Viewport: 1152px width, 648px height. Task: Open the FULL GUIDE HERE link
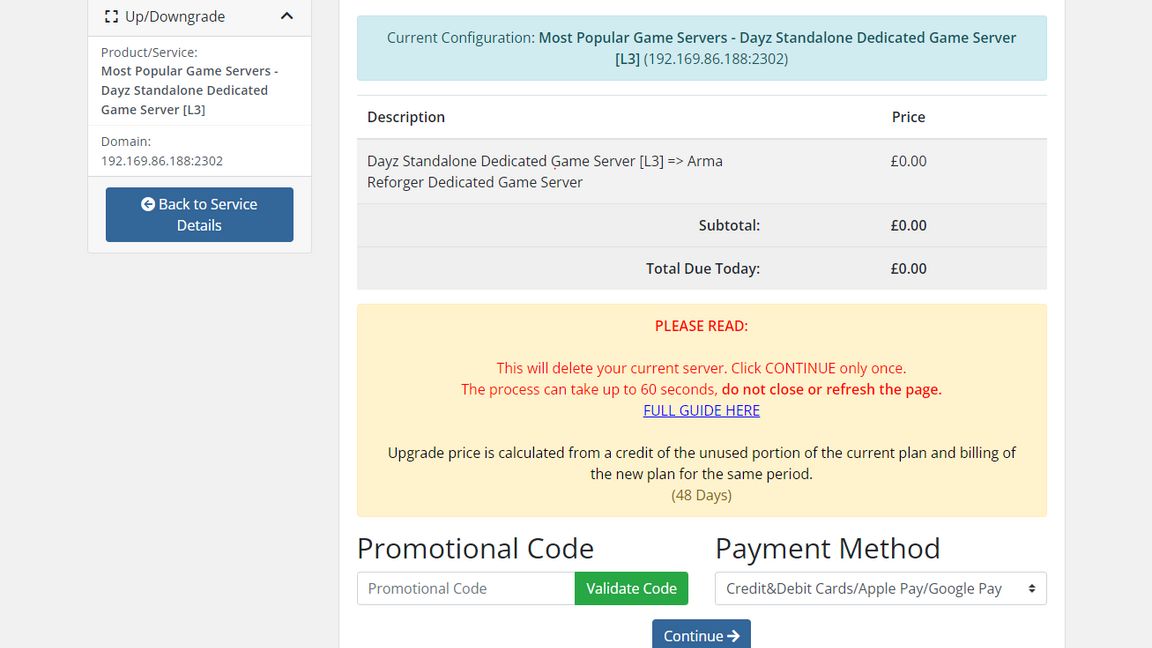(x=701, y=410)
